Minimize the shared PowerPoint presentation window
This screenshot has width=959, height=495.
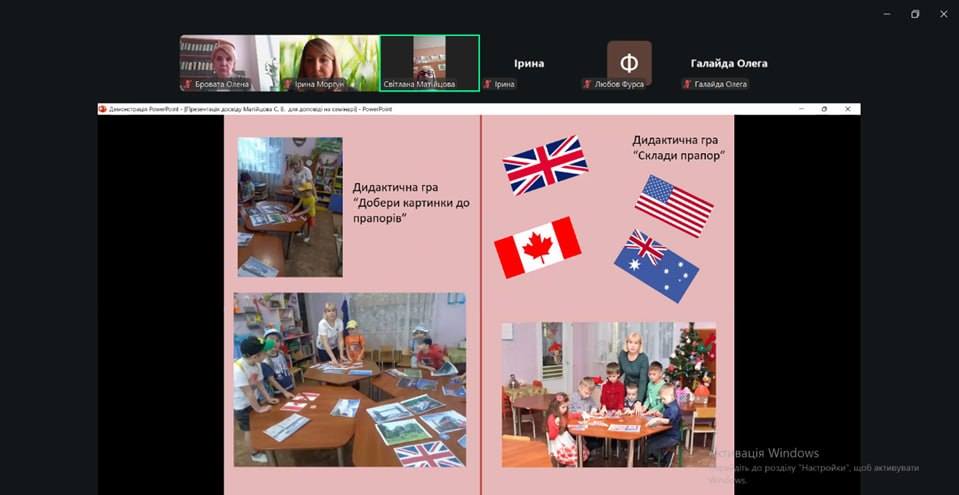pyautogui.click(x=802, y=109)
